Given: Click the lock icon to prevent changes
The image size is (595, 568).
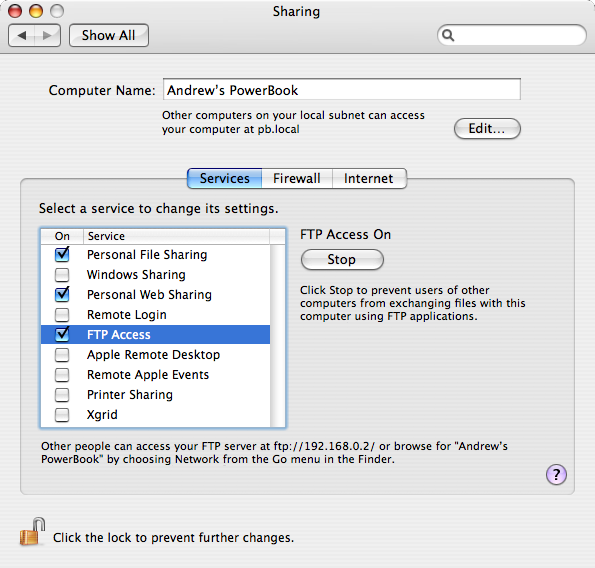Looking at the screenshot, I should click(x=32, y=532).
